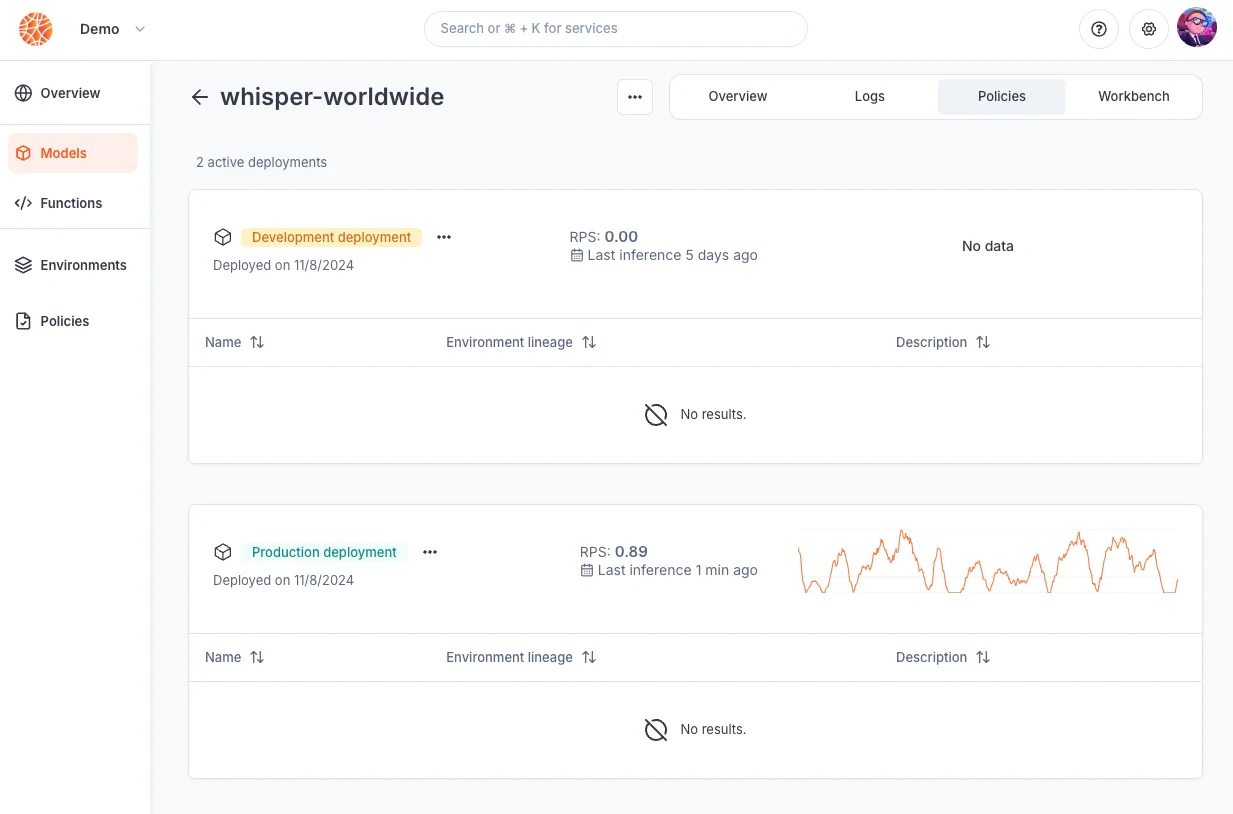The width and height of the screenshot is (1233, 814).
Task: Click calendar icon by Last inference 5 days
Action: (x=576, y=255)
